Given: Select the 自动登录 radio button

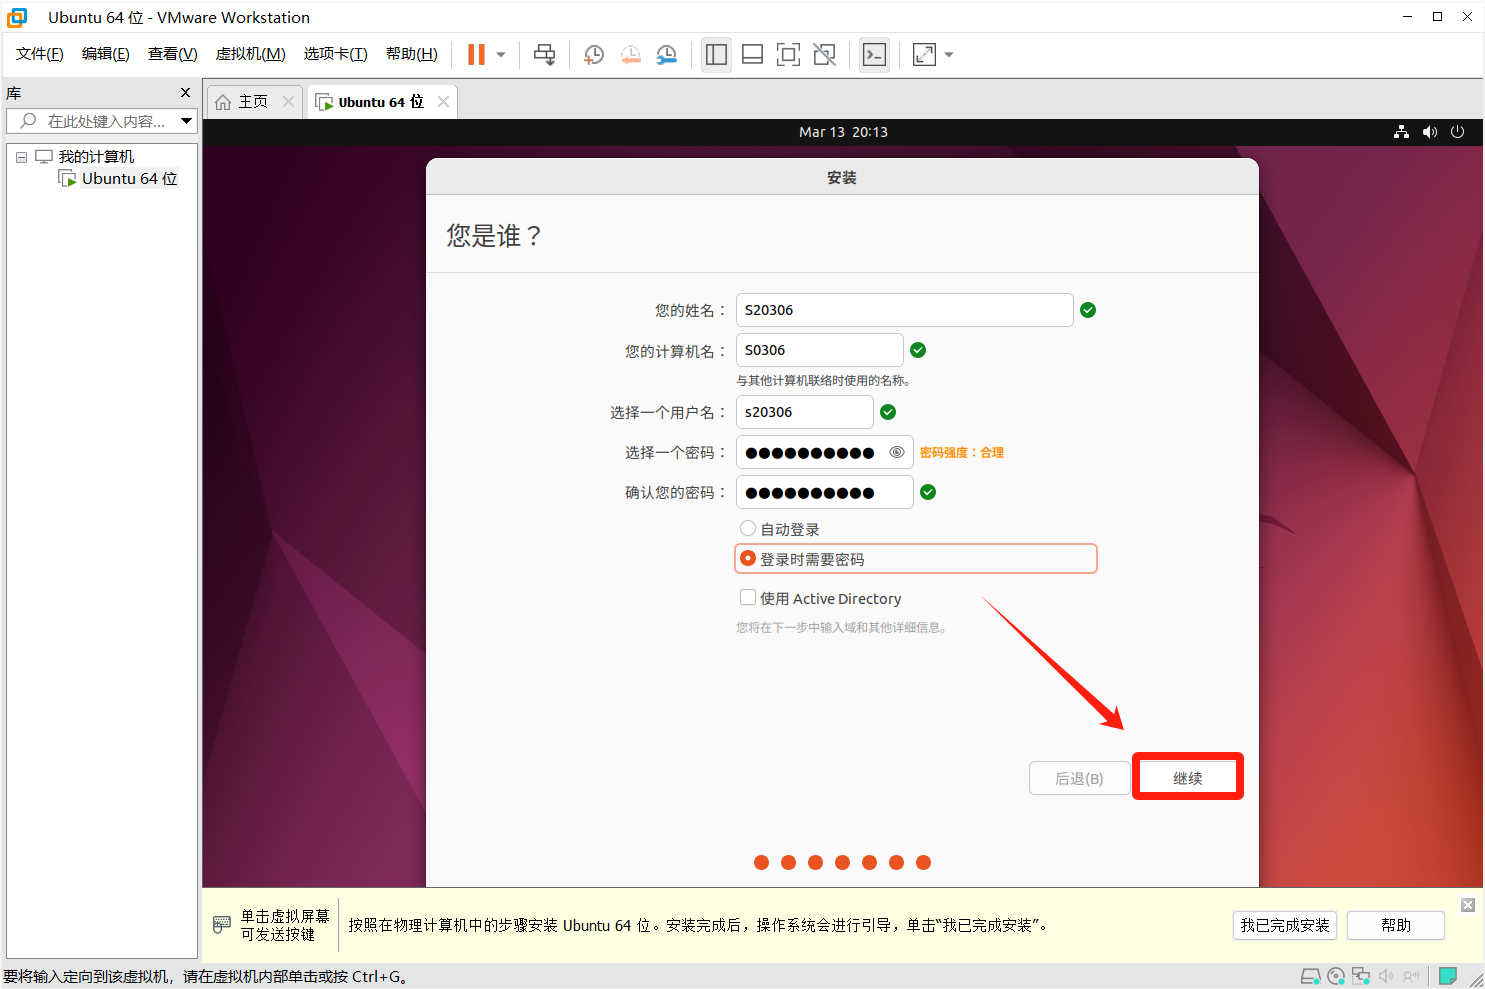Looking at the screenshot, I should [x=748, y=528].
